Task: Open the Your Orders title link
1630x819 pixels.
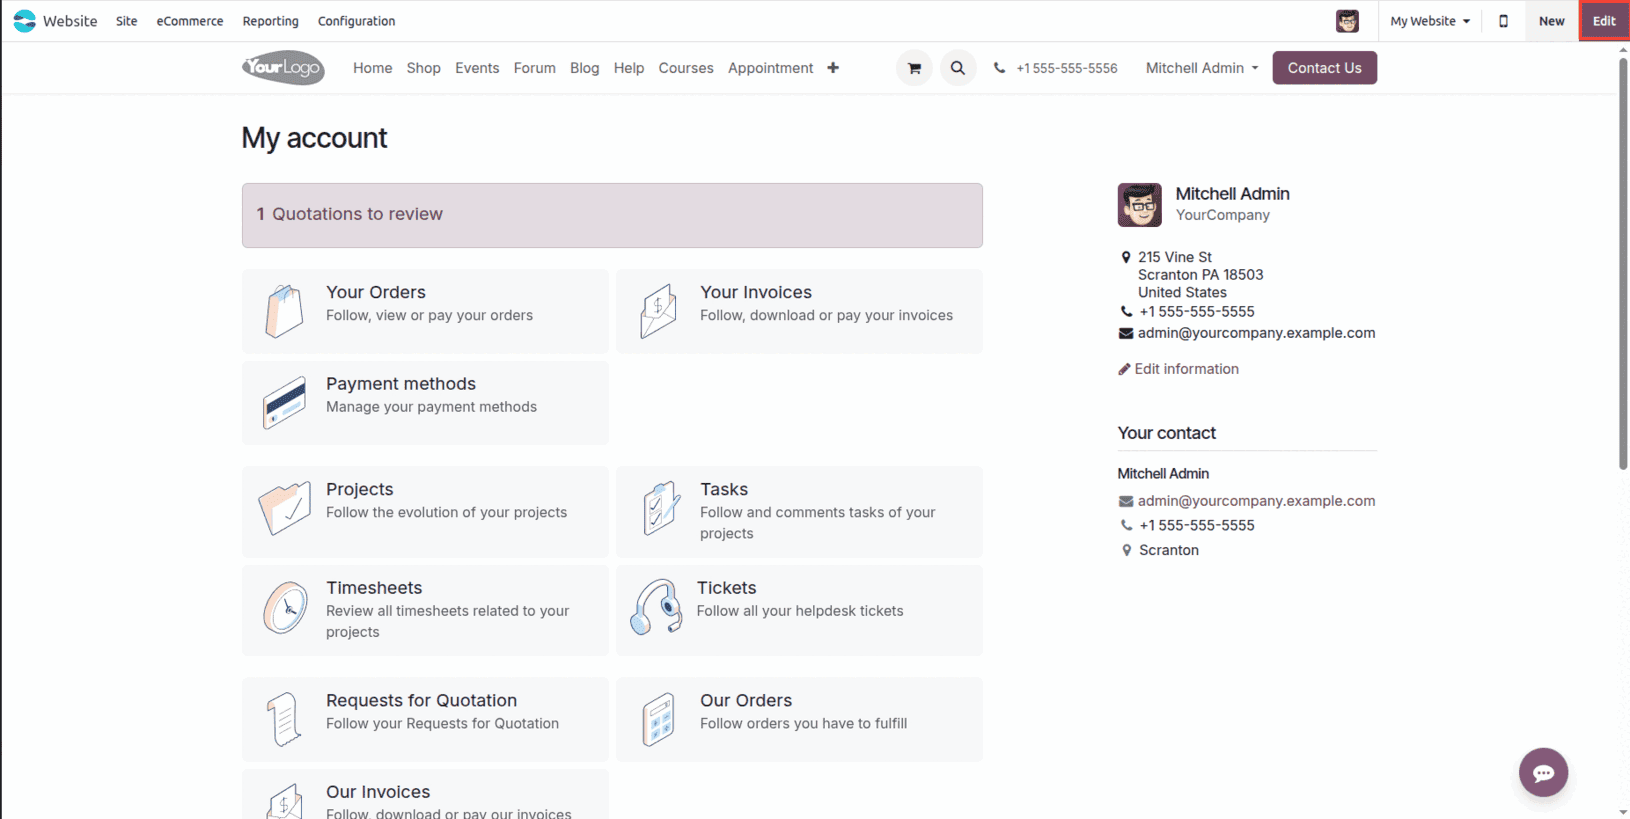Action: pos(376,292)
